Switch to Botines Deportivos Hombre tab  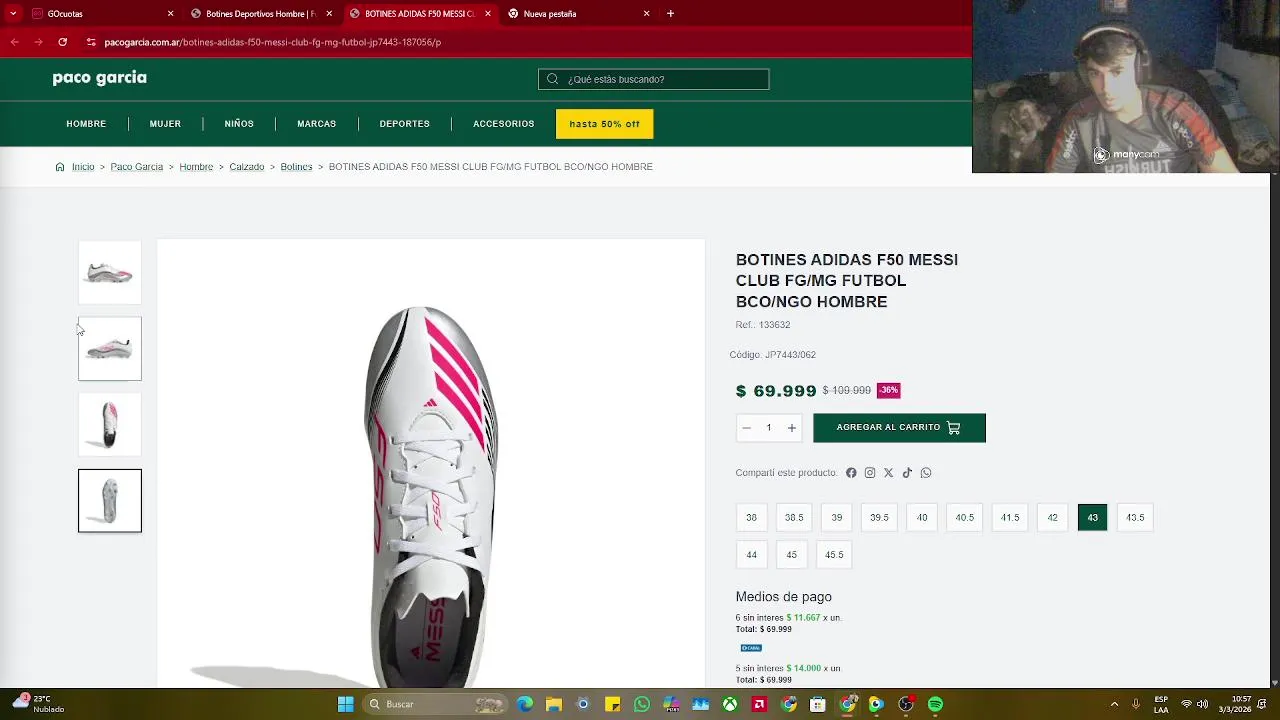(260, 14)
